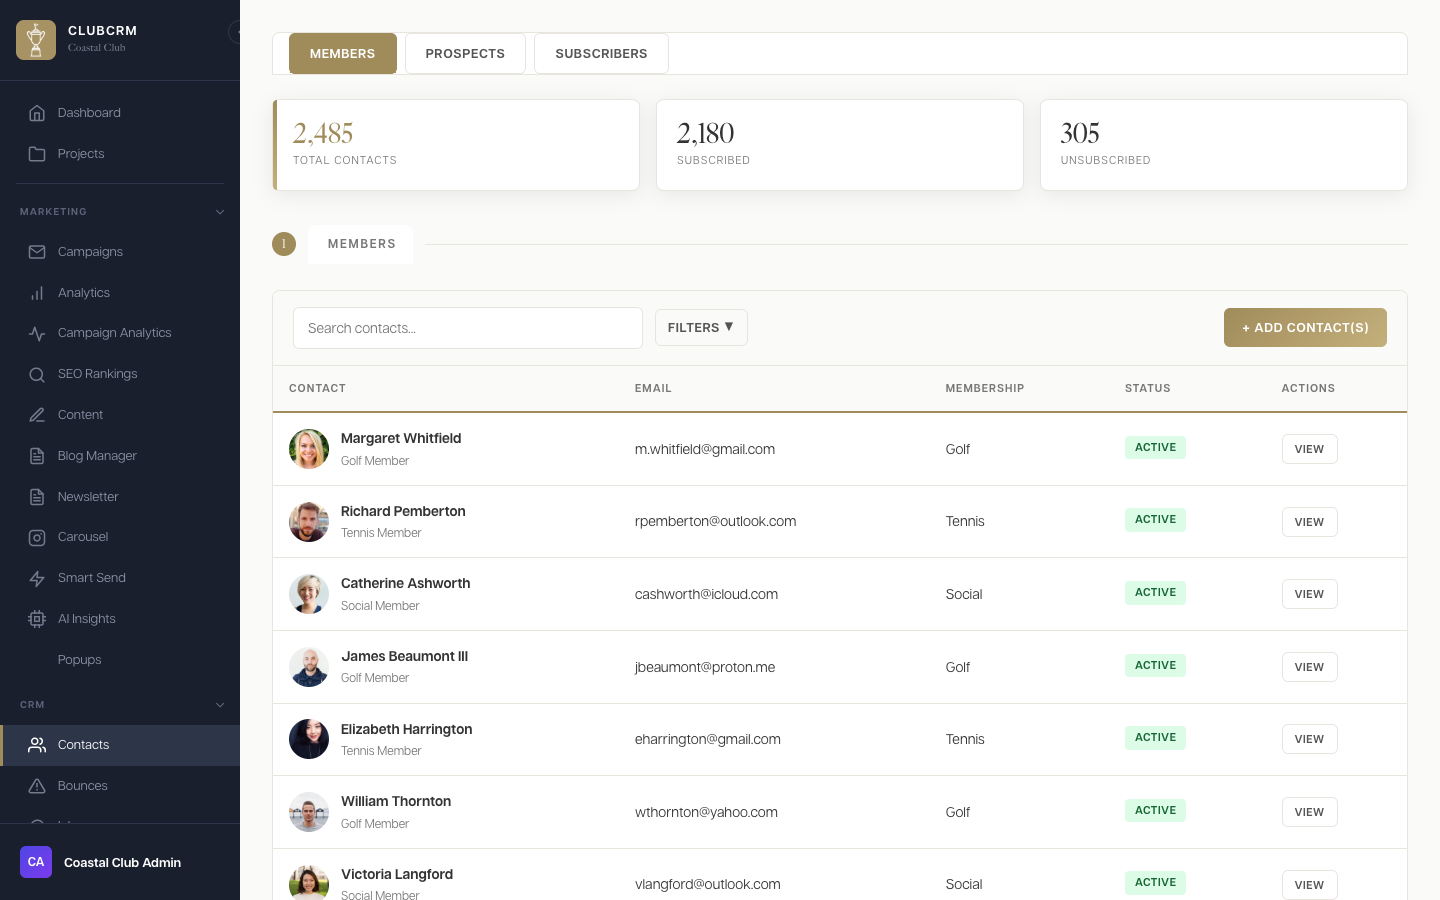Click the Blog Manager icon
Viewport: 1440px width, 900px height.
[37, 456]
